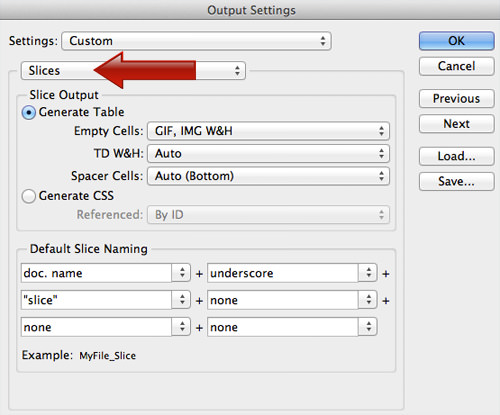Open the Empty Cells dropdown
Viewport: 500px width, 415px height.
click(x=268, y=131)
